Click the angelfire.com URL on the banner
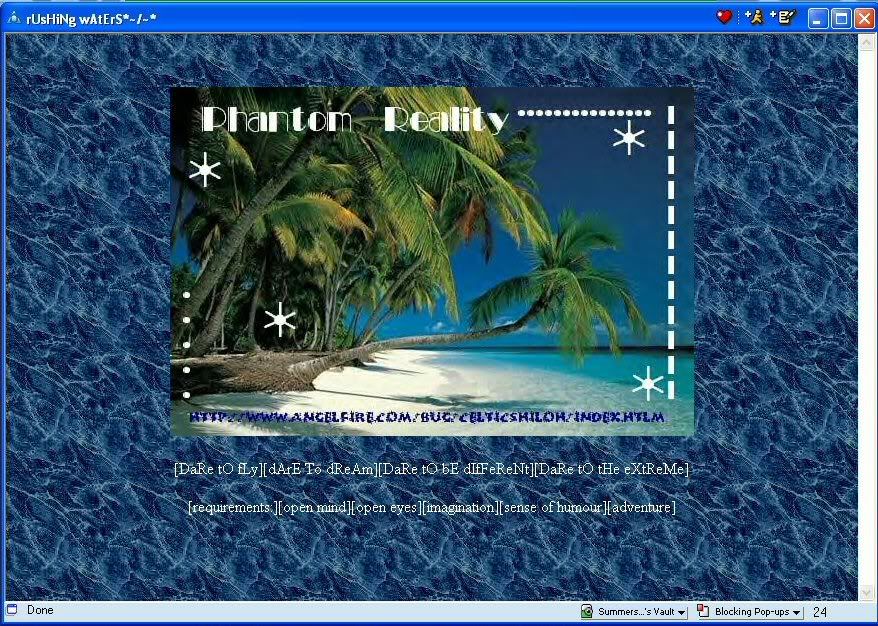Image resolution: width=878 pixels, height=626 pixels. point(427,417)
